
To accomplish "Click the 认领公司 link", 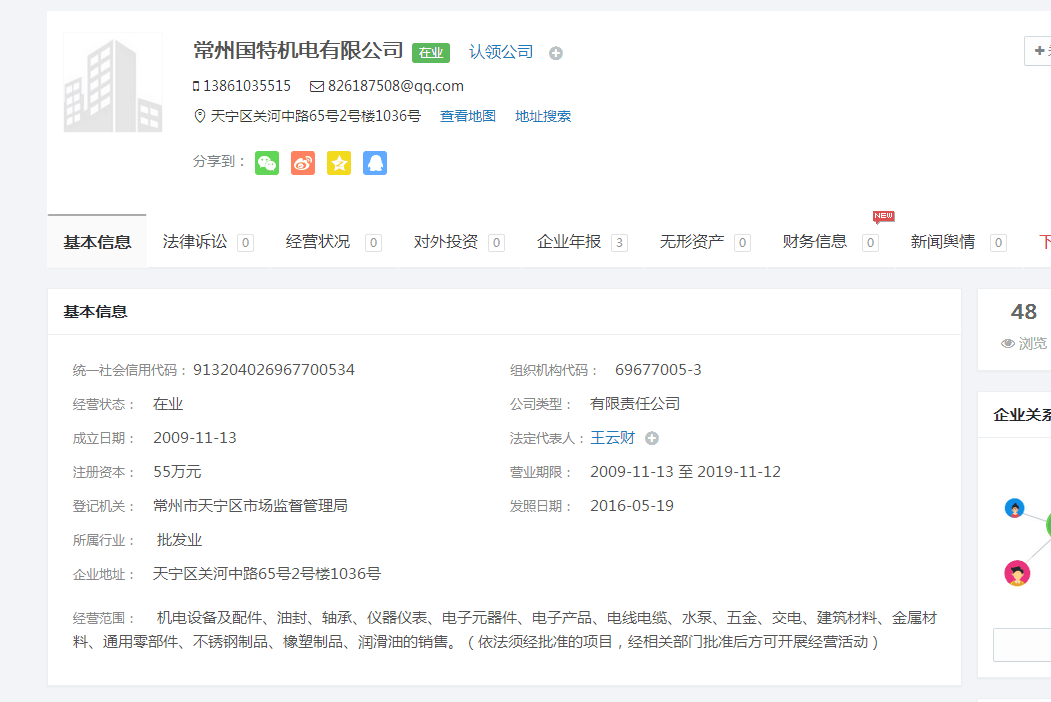I will [x=501, y=52].
